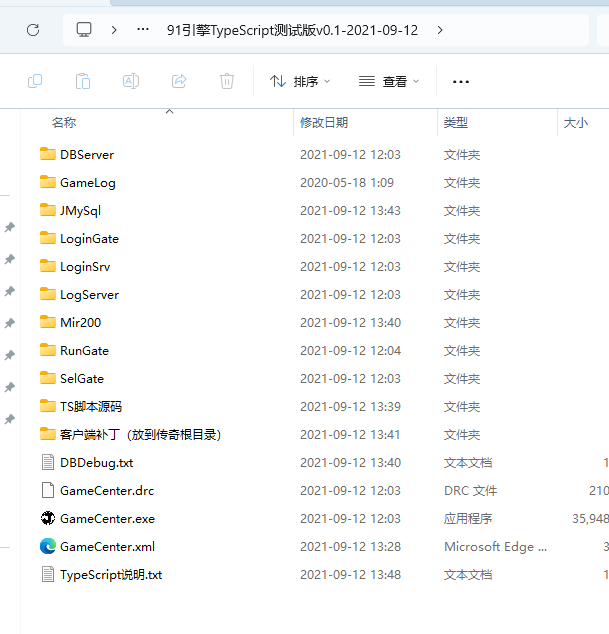The height and width of the screenshot is (634, 609).
Task: Click 客户端补丁 (放到传奇根目录) folder name
Action: [140, 435]
